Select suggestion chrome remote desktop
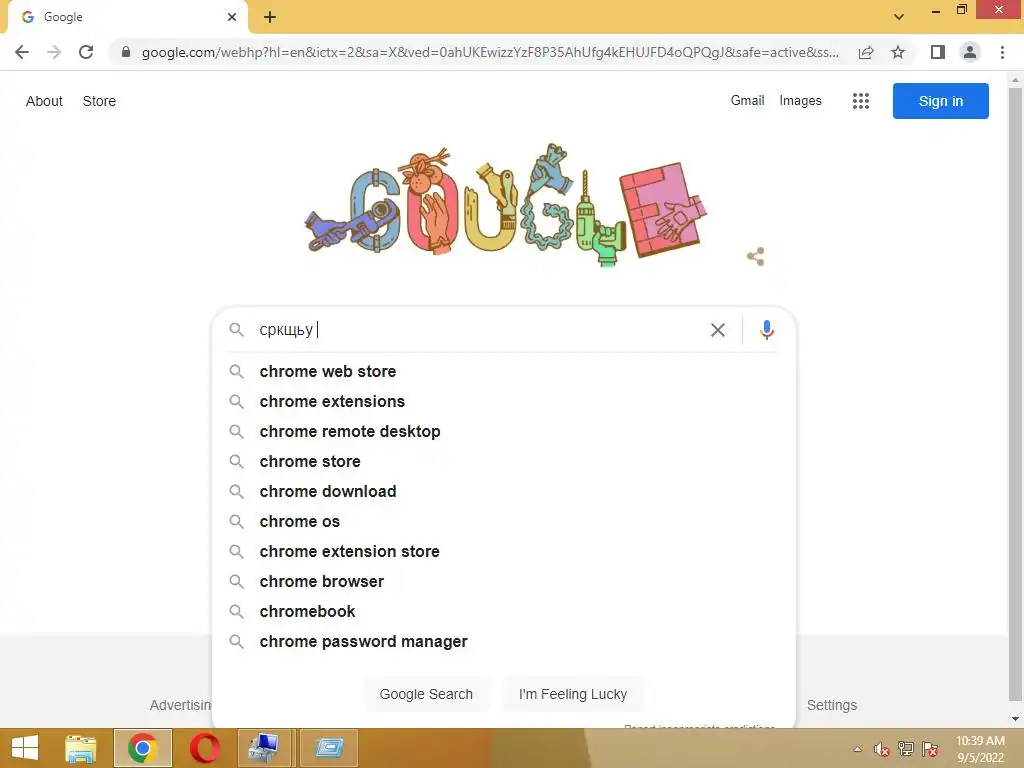Viewport: 1024px width, 768px height. coord(504,432)
